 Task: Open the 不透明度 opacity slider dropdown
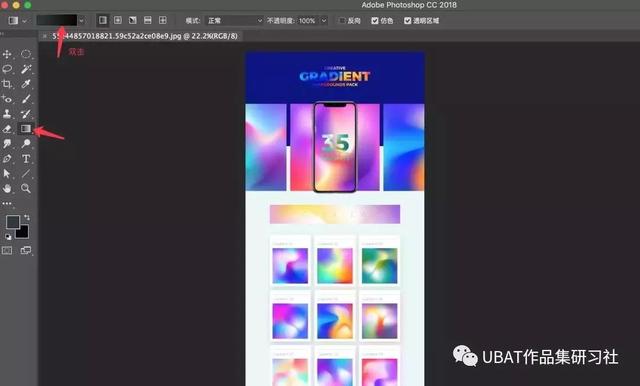point(324,20)
